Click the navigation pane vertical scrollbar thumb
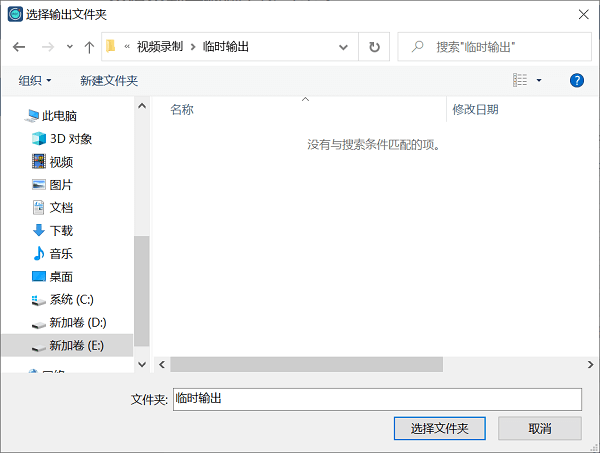The width and height of the screenshot is (600, 453). click(x=142, y=291)
